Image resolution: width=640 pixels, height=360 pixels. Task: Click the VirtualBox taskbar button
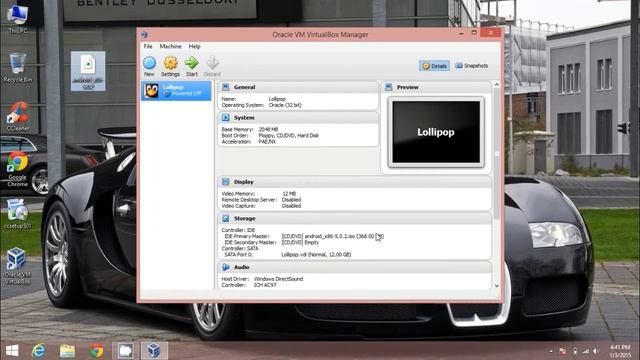(154, 351)
